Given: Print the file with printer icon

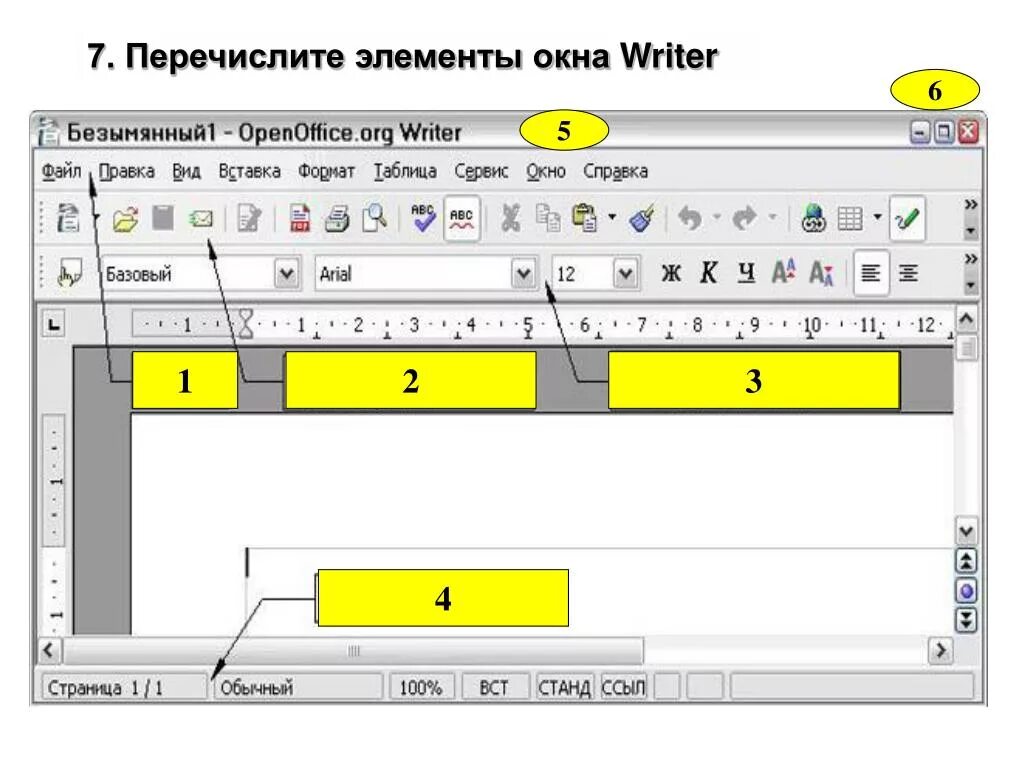Looking at the screenshot, I should coord(337,219).
